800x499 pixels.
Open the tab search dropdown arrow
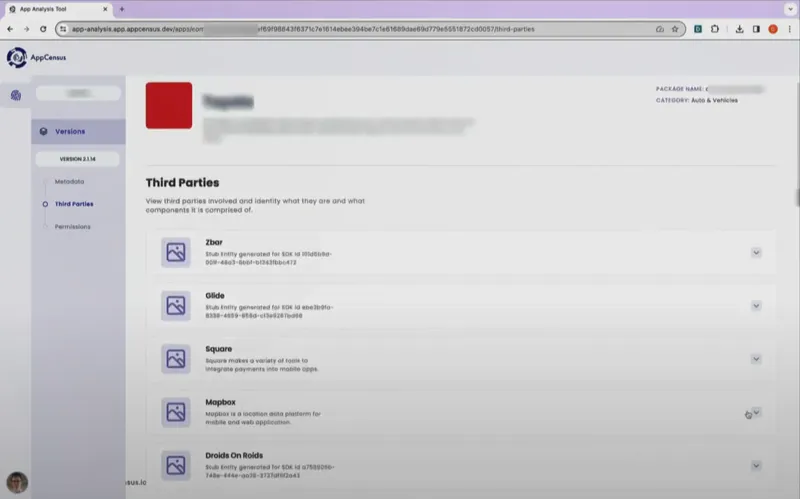790,9
